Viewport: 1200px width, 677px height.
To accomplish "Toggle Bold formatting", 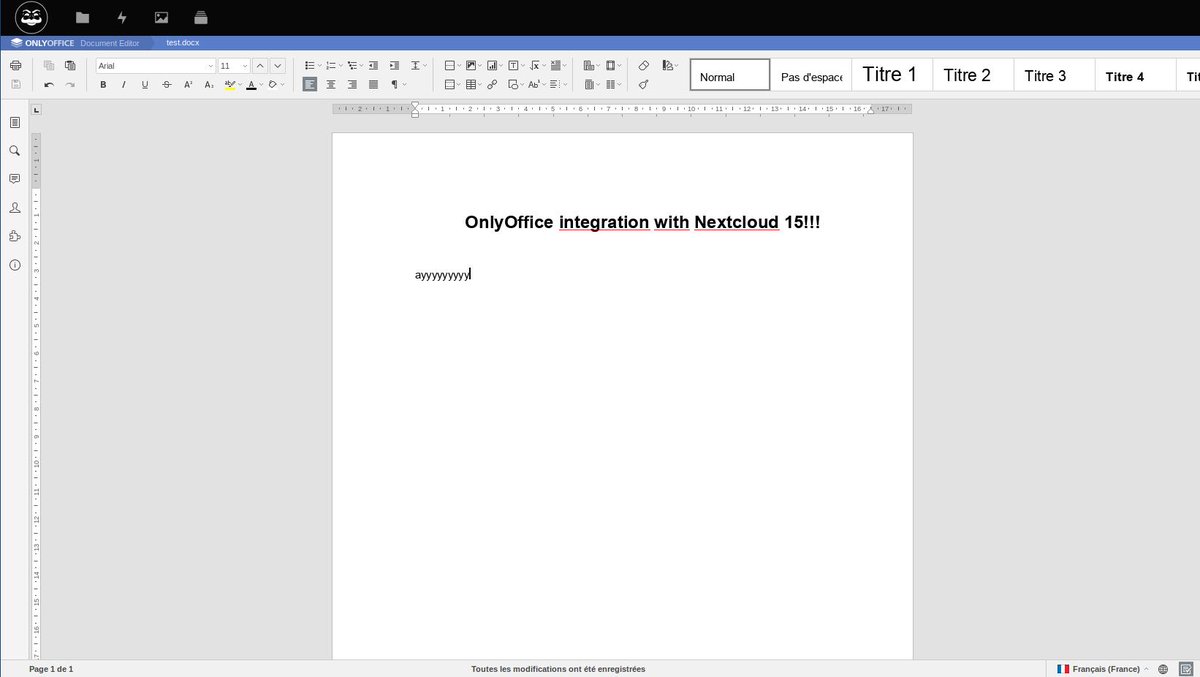I will [x=103, y=84].
